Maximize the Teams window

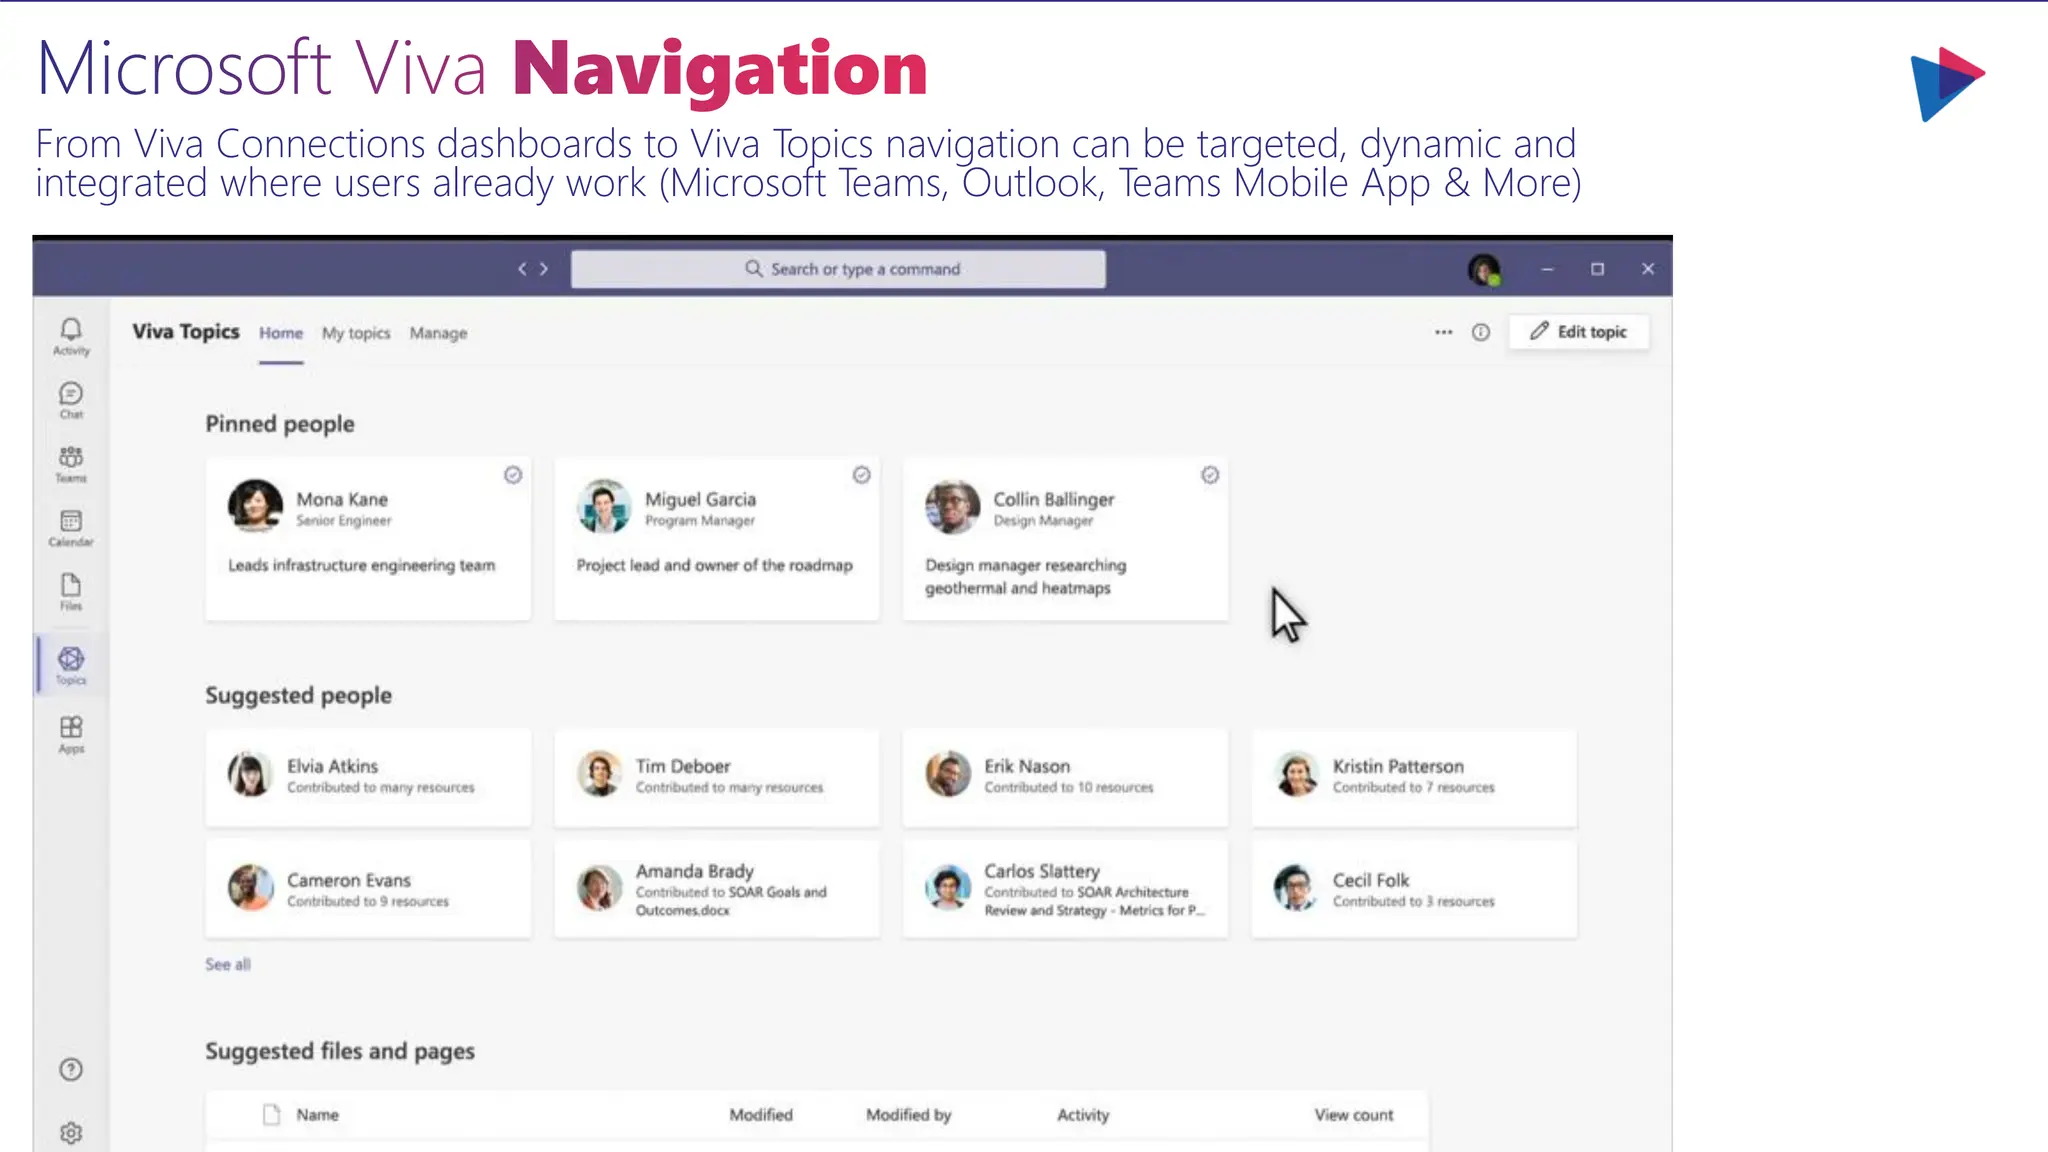pos(1597,269)
